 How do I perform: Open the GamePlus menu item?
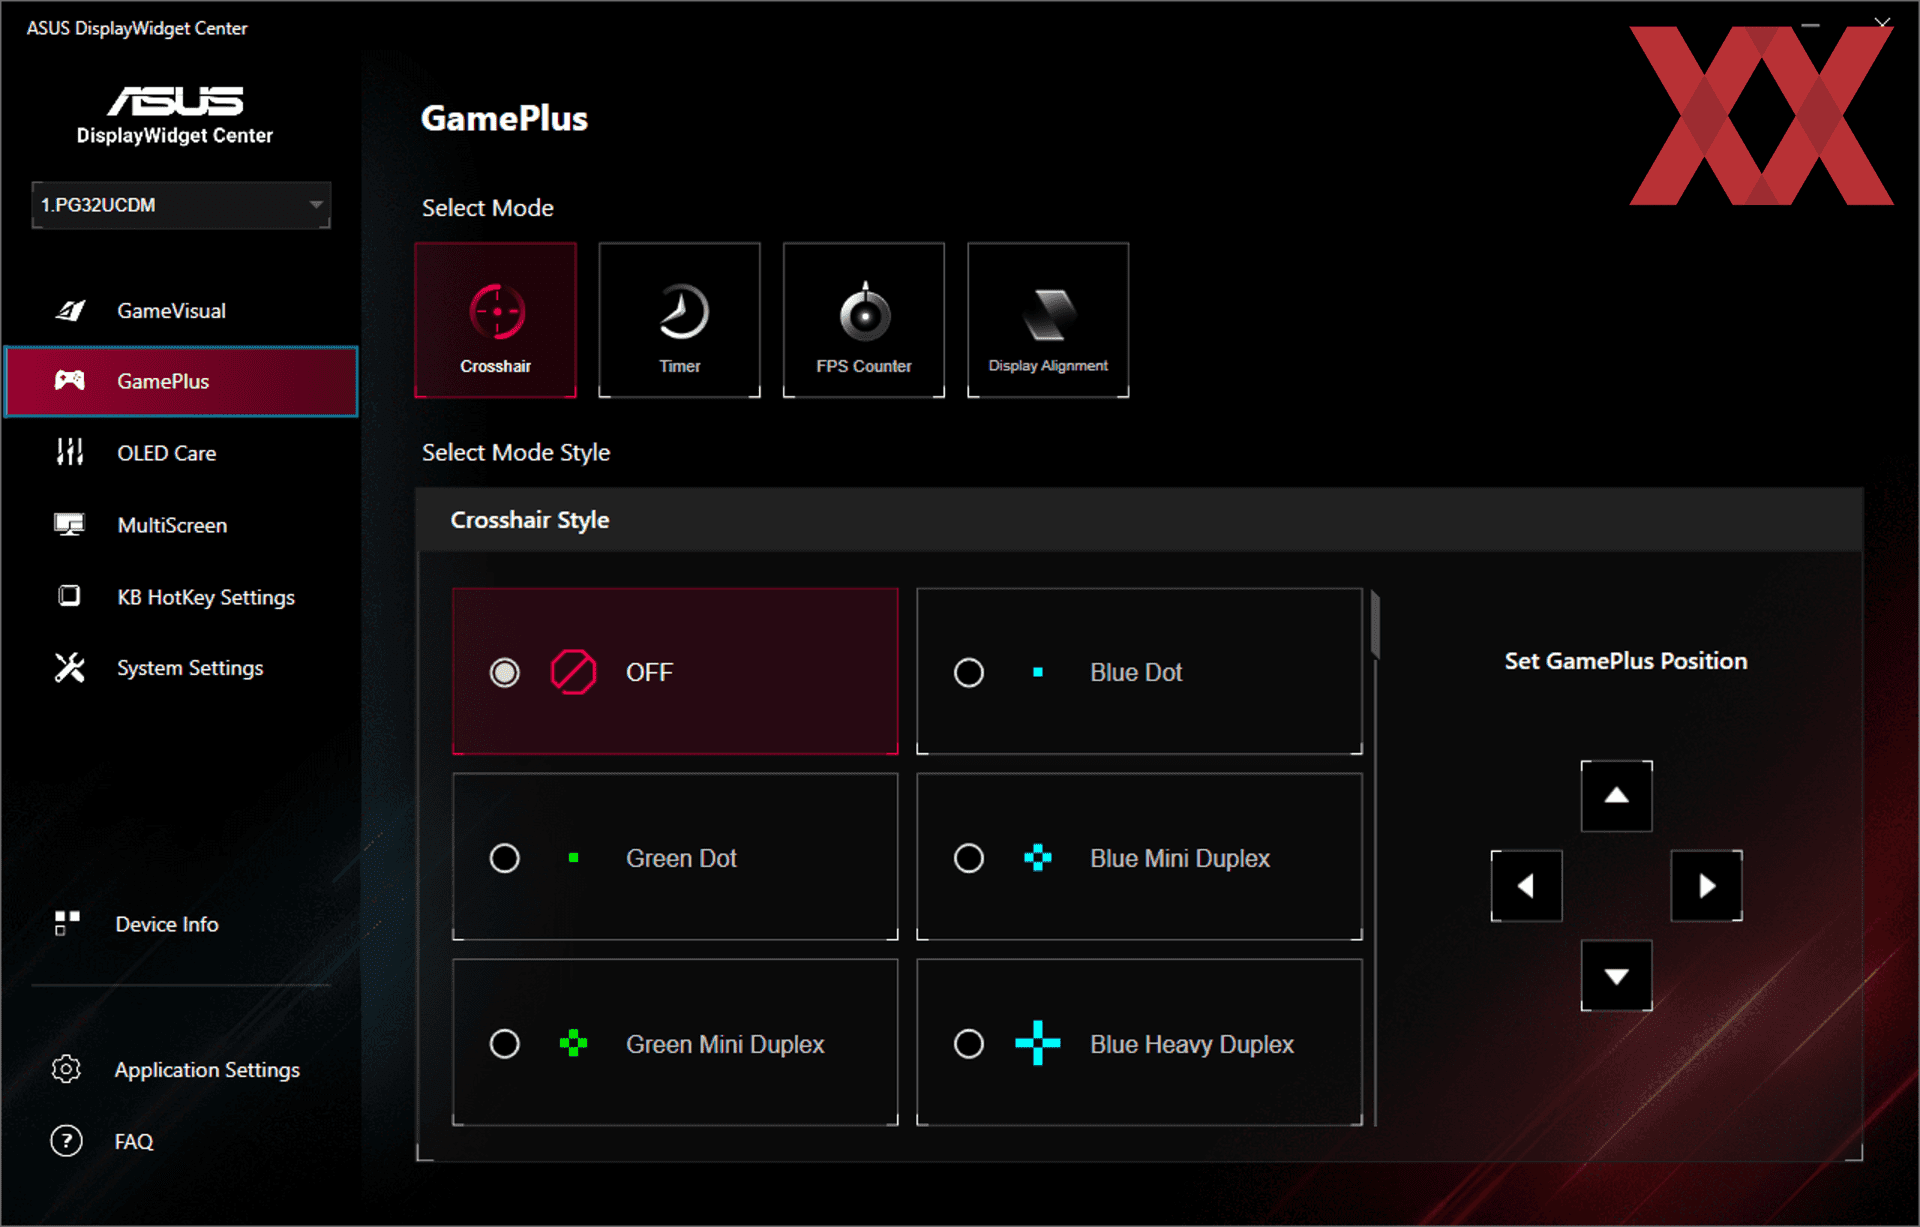(181, 381)
